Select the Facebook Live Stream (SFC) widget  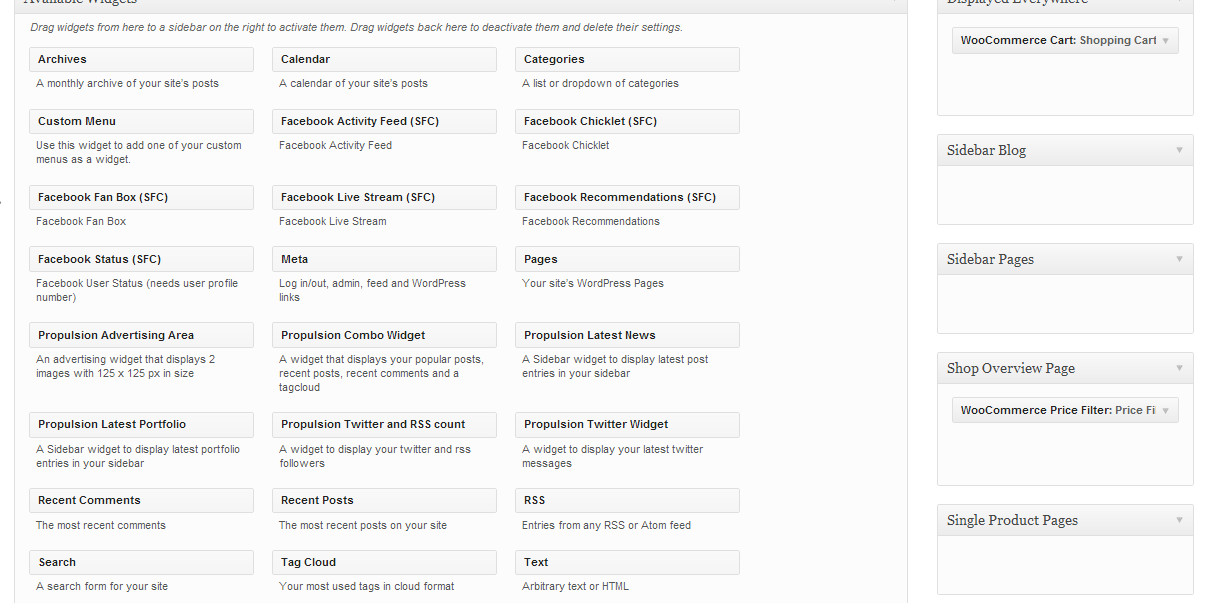(384, 198)
